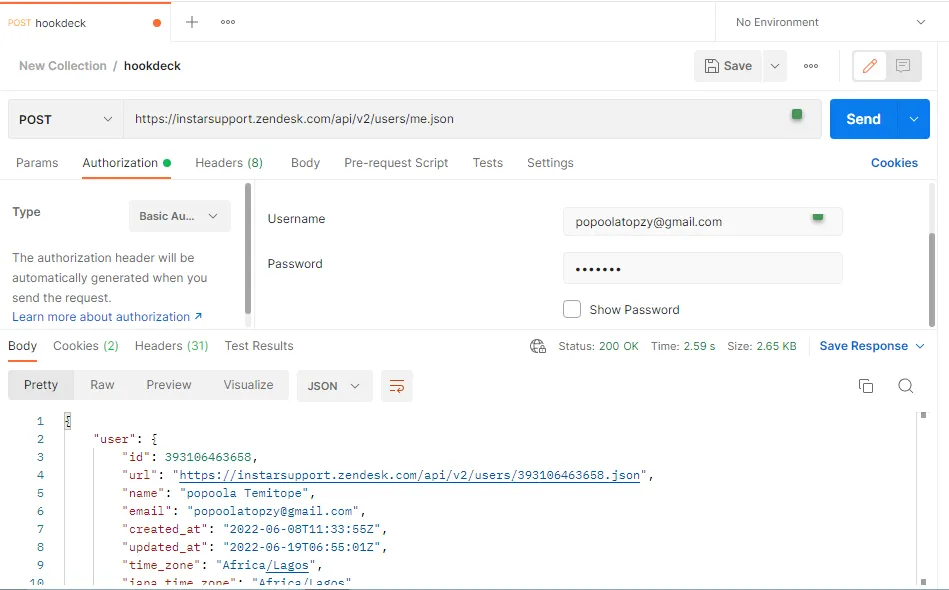This screenshot has height=590, width=949.
Task: Open the Basic Auth type dropdown
Action: [x=179, y=216]
